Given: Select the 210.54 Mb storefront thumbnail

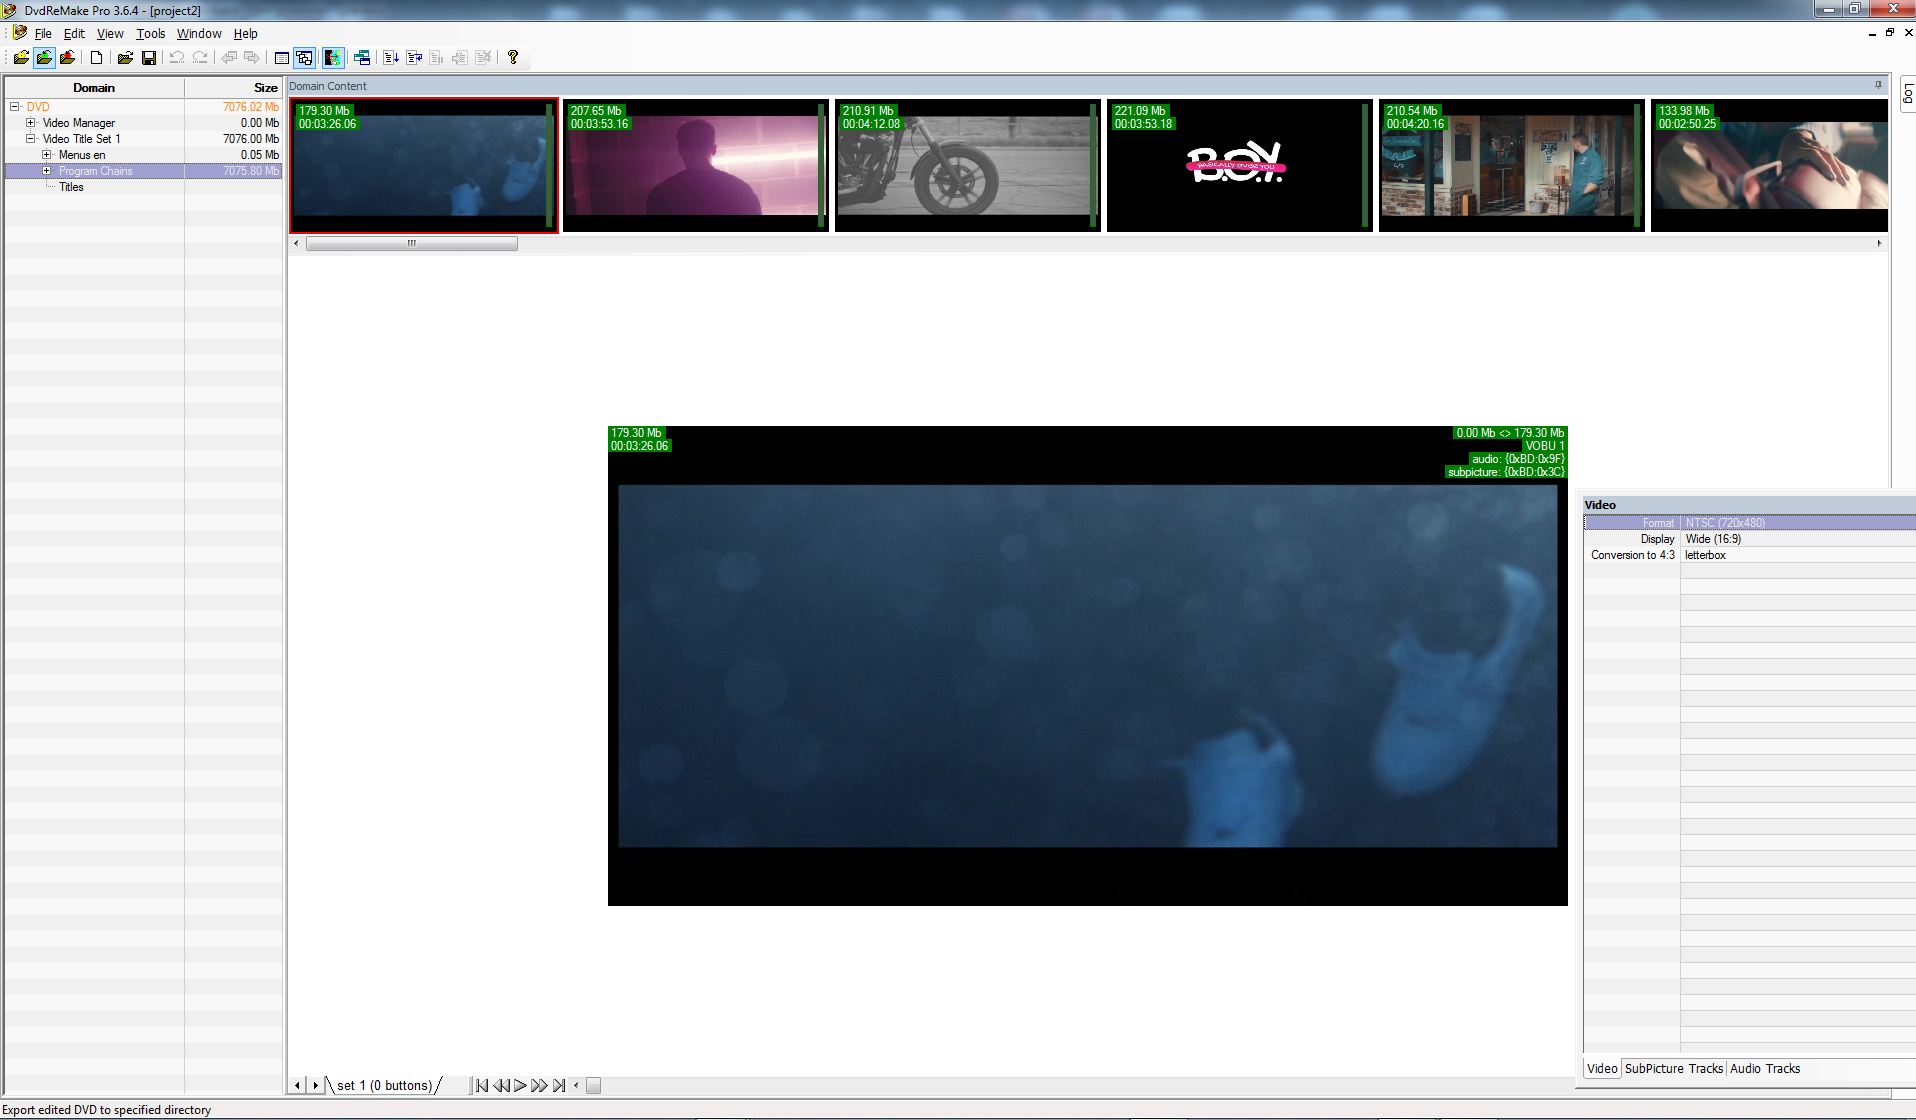Looking at the screenshot, I should (1512, 165).
